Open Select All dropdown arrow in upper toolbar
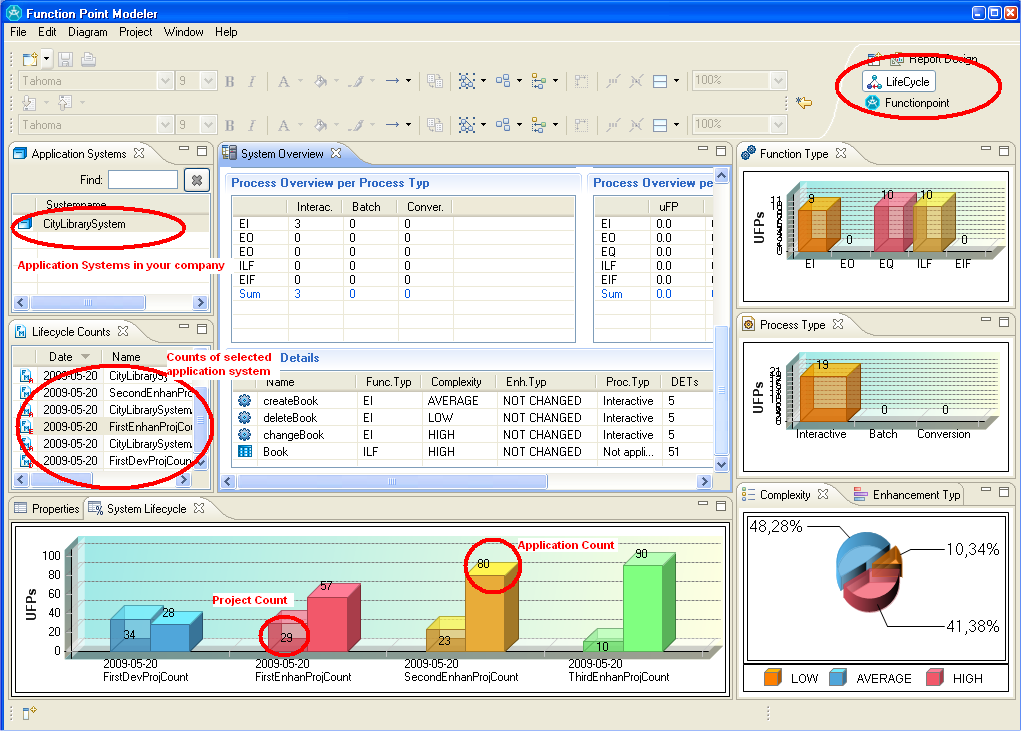Viewport: 1021px width, 731px height. pos(483,81)
